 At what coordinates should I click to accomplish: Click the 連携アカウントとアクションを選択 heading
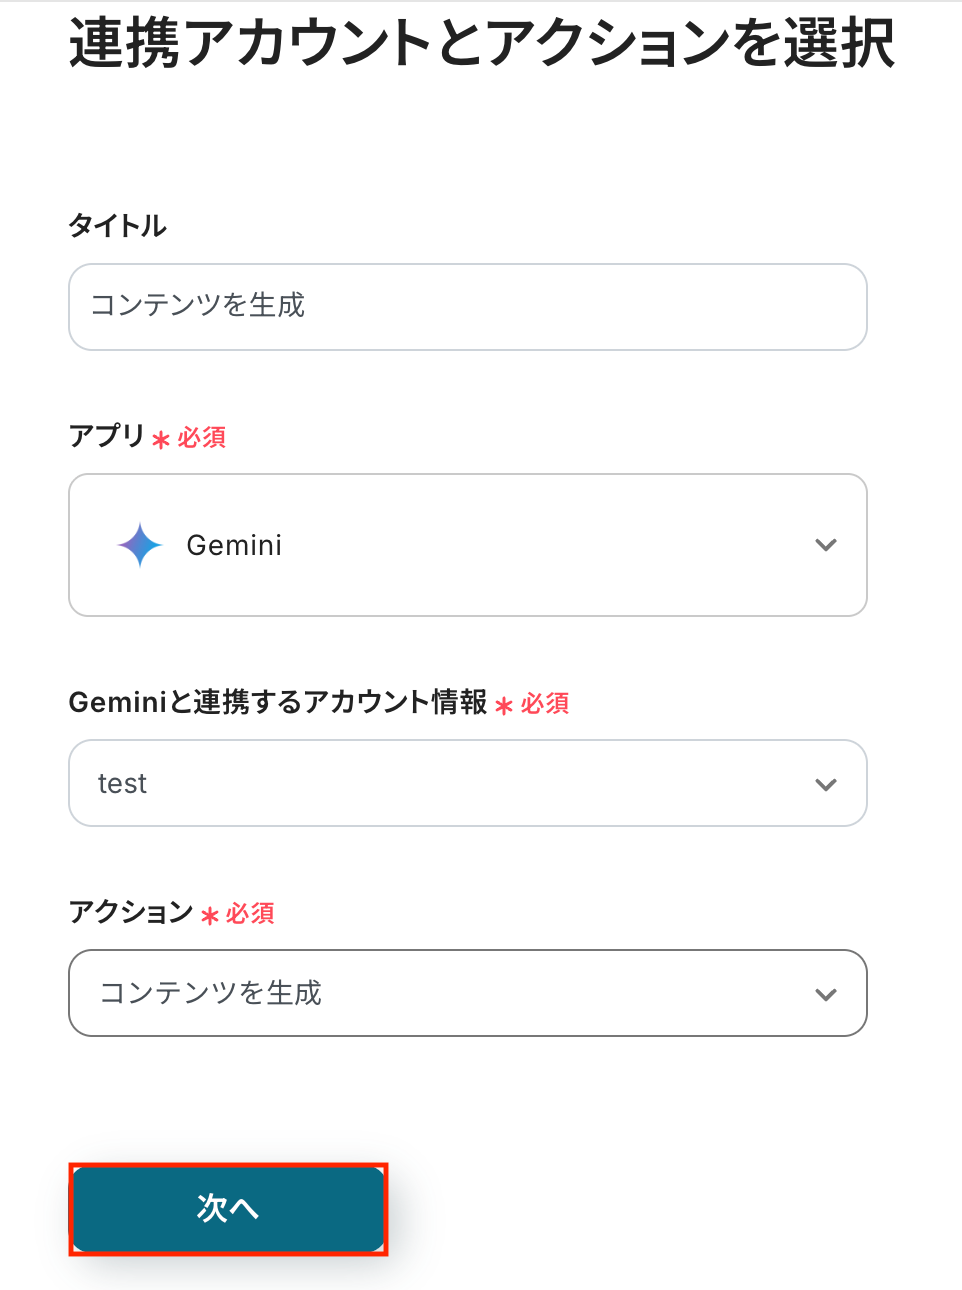coord(481,43)
